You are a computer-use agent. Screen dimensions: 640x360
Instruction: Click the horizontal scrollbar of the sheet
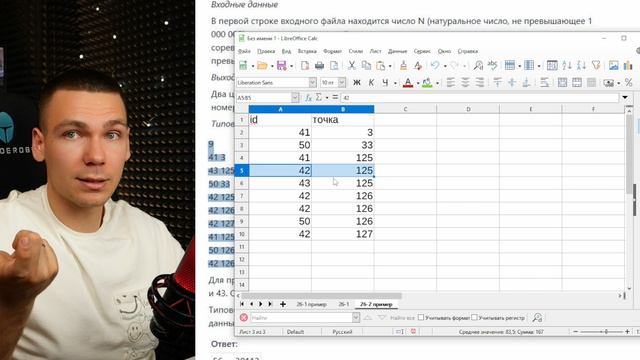click(321, 296)
